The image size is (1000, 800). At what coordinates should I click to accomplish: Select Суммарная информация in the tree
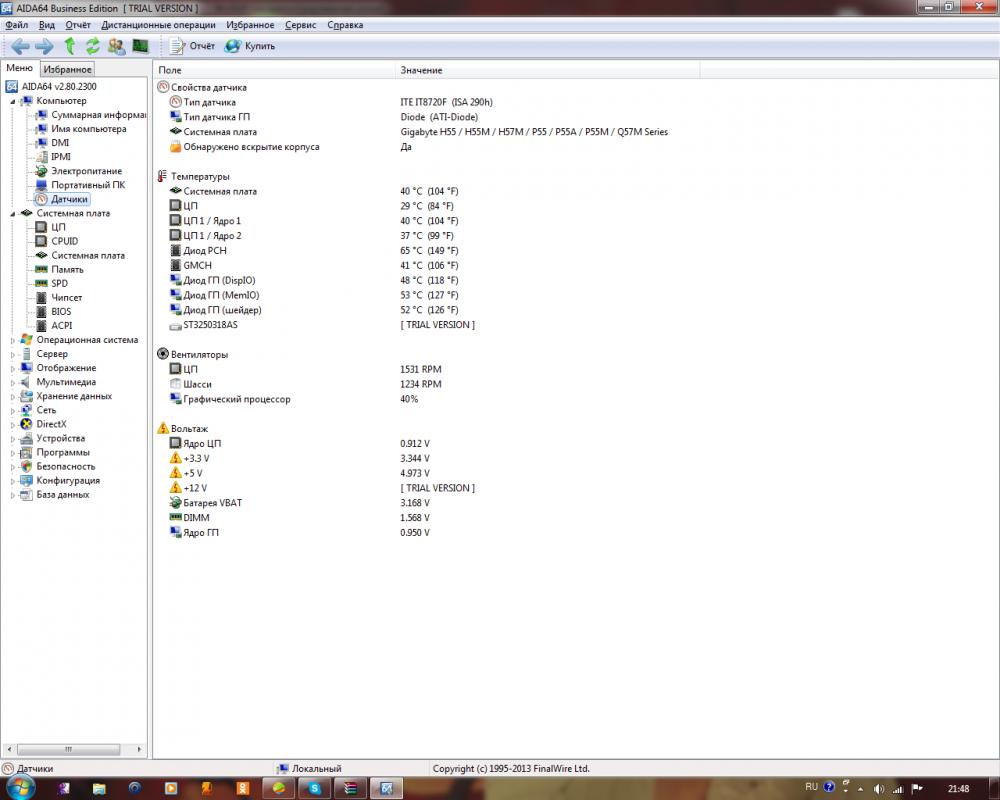click(x=91, y=115)
